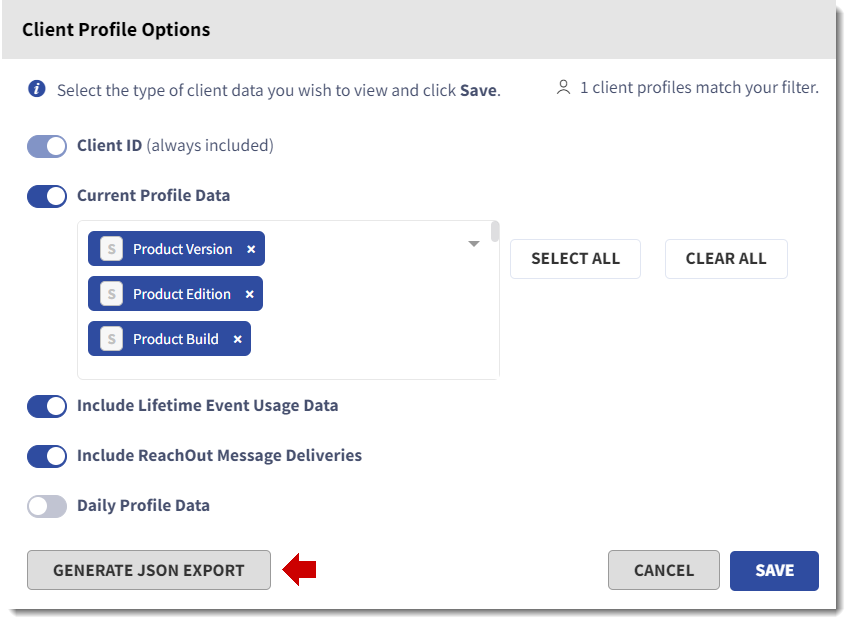Screen dimensions: 846x620
Task: Generate the JSON export
Action: point(149,570)
